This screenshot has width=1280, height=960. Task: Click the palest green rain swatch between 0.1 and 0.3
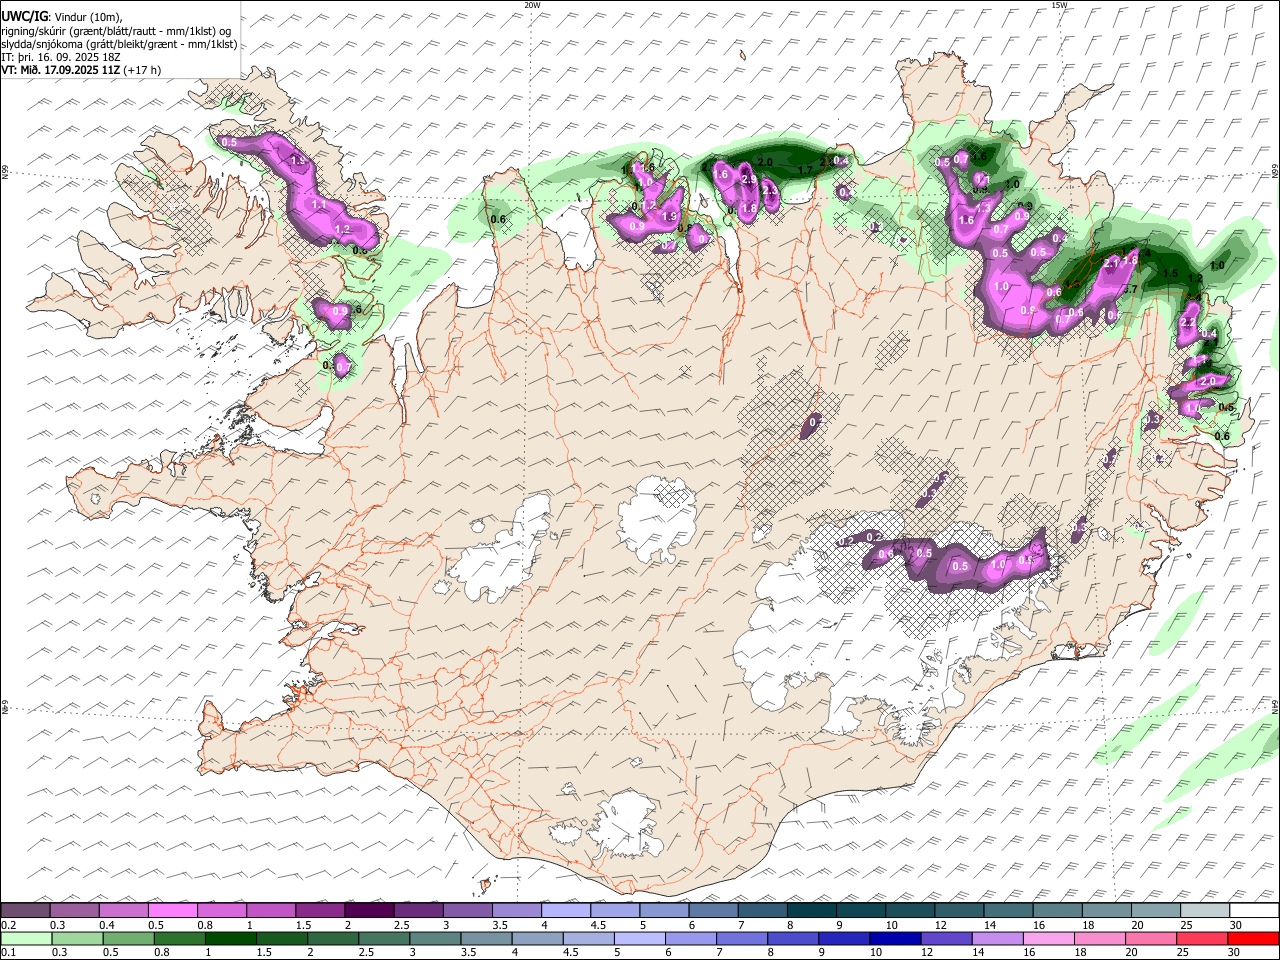pos(26,939)
